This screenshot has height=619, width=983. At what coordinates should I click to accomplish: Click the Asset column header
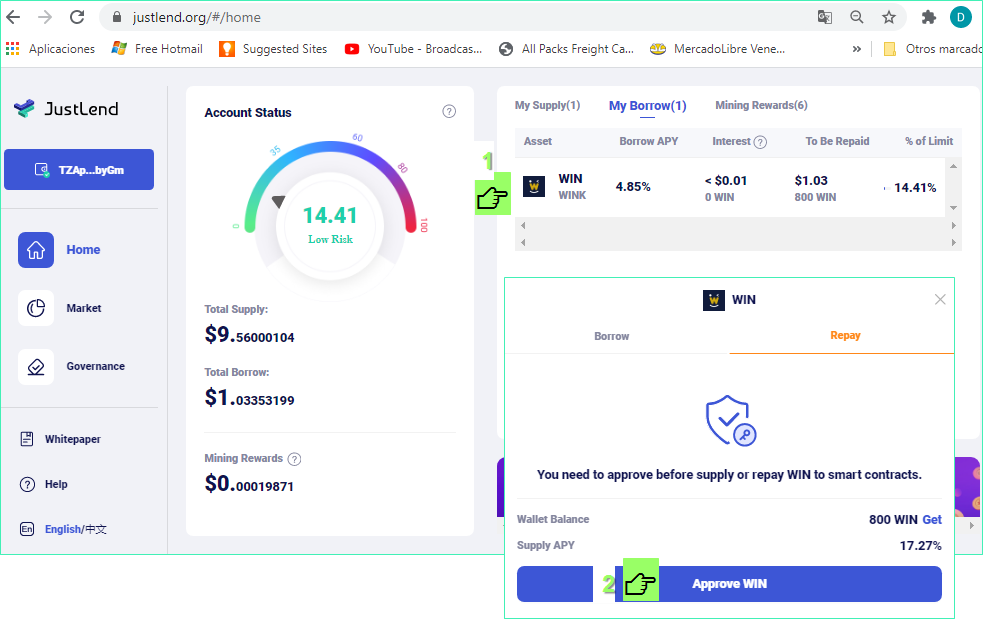[538, 141]
